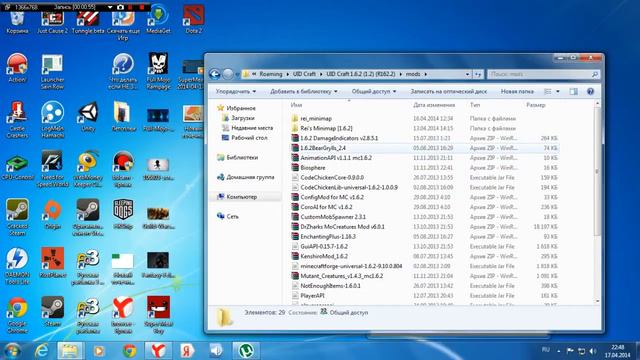
Task: Open the Общий доступ toolbar dropdown
Action: coord(374,91)
